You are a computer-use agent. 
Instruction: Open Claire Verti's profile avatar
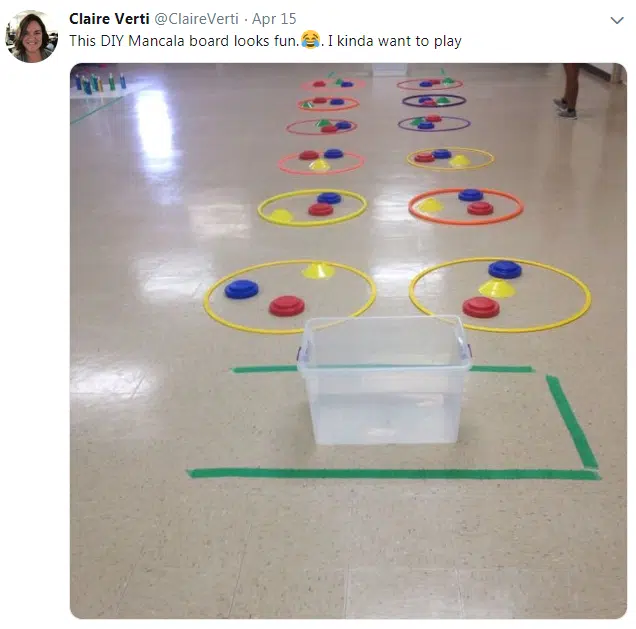(31, 36)
